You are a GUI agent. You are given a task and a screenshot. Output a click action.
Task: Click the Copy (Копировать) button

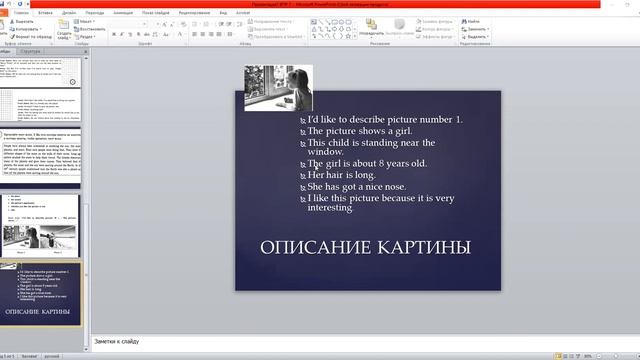coord(25,29)
